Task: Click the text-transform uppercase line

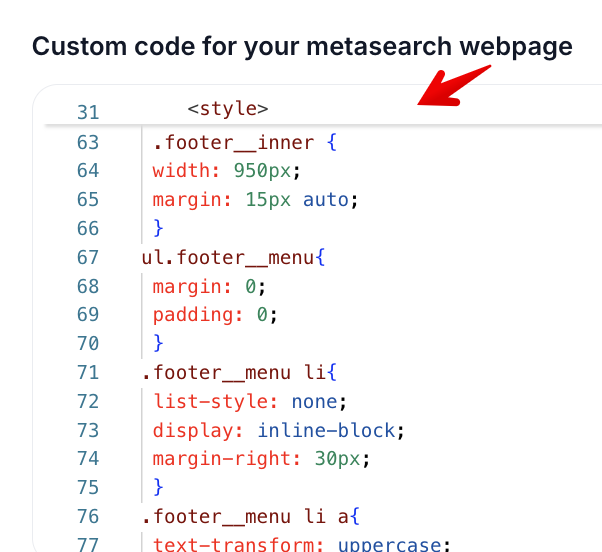Action: 302,544
